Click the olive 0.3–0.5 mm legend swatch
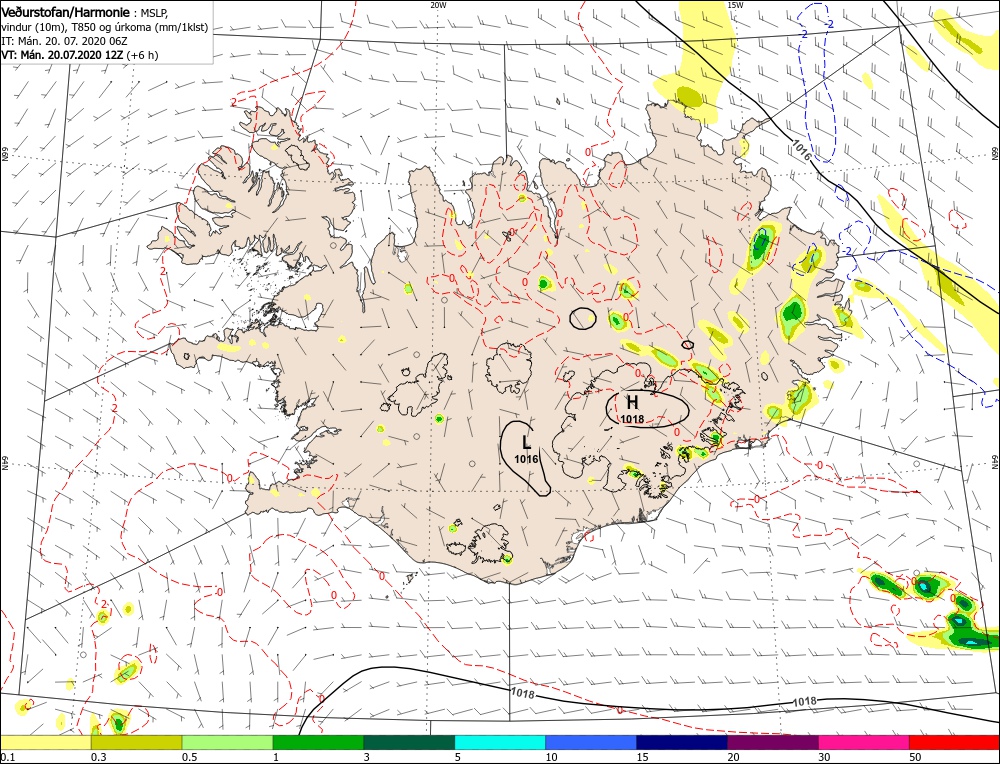The width and height of the screenshot is (1000, 764). (x=136, y=742)
